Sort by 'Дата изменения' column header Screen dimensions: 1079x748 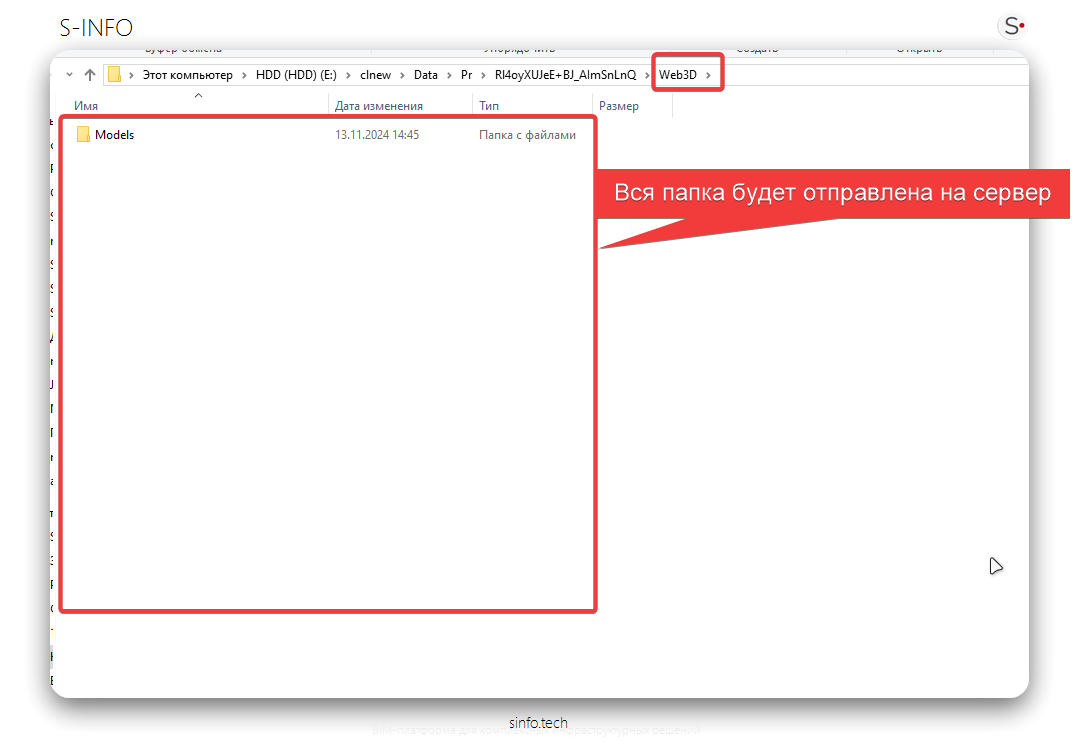click(378, 106)
